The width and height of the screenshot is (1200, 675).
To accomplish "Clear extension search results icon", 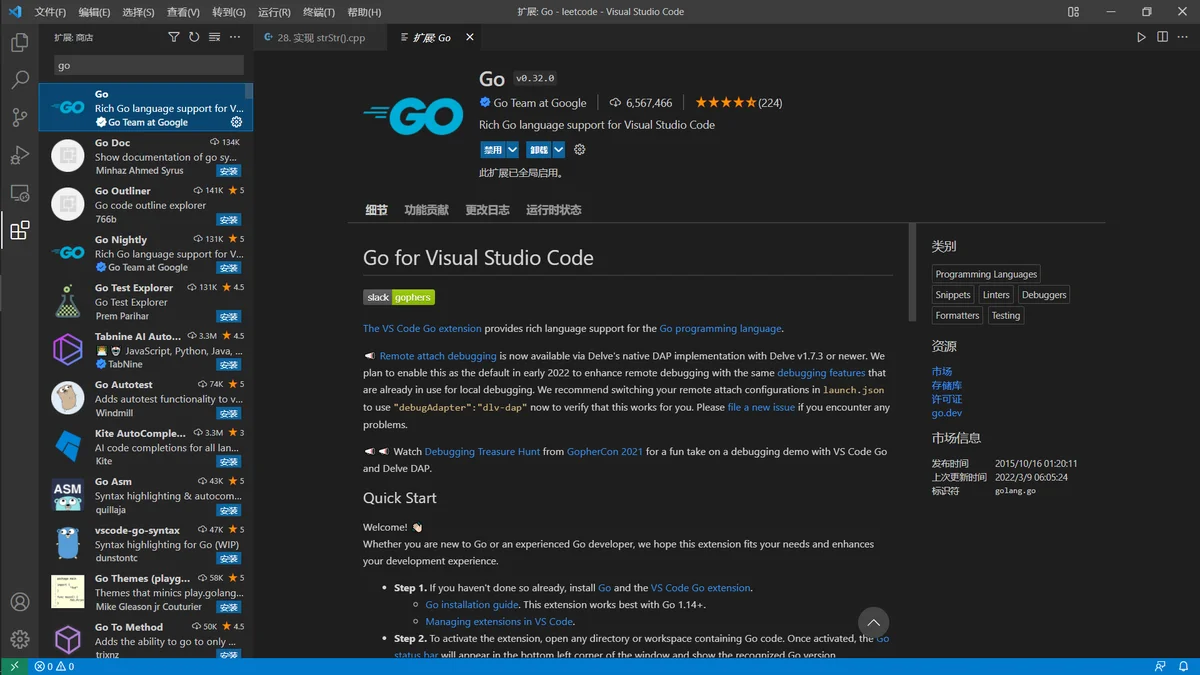I will pos(214,37).
